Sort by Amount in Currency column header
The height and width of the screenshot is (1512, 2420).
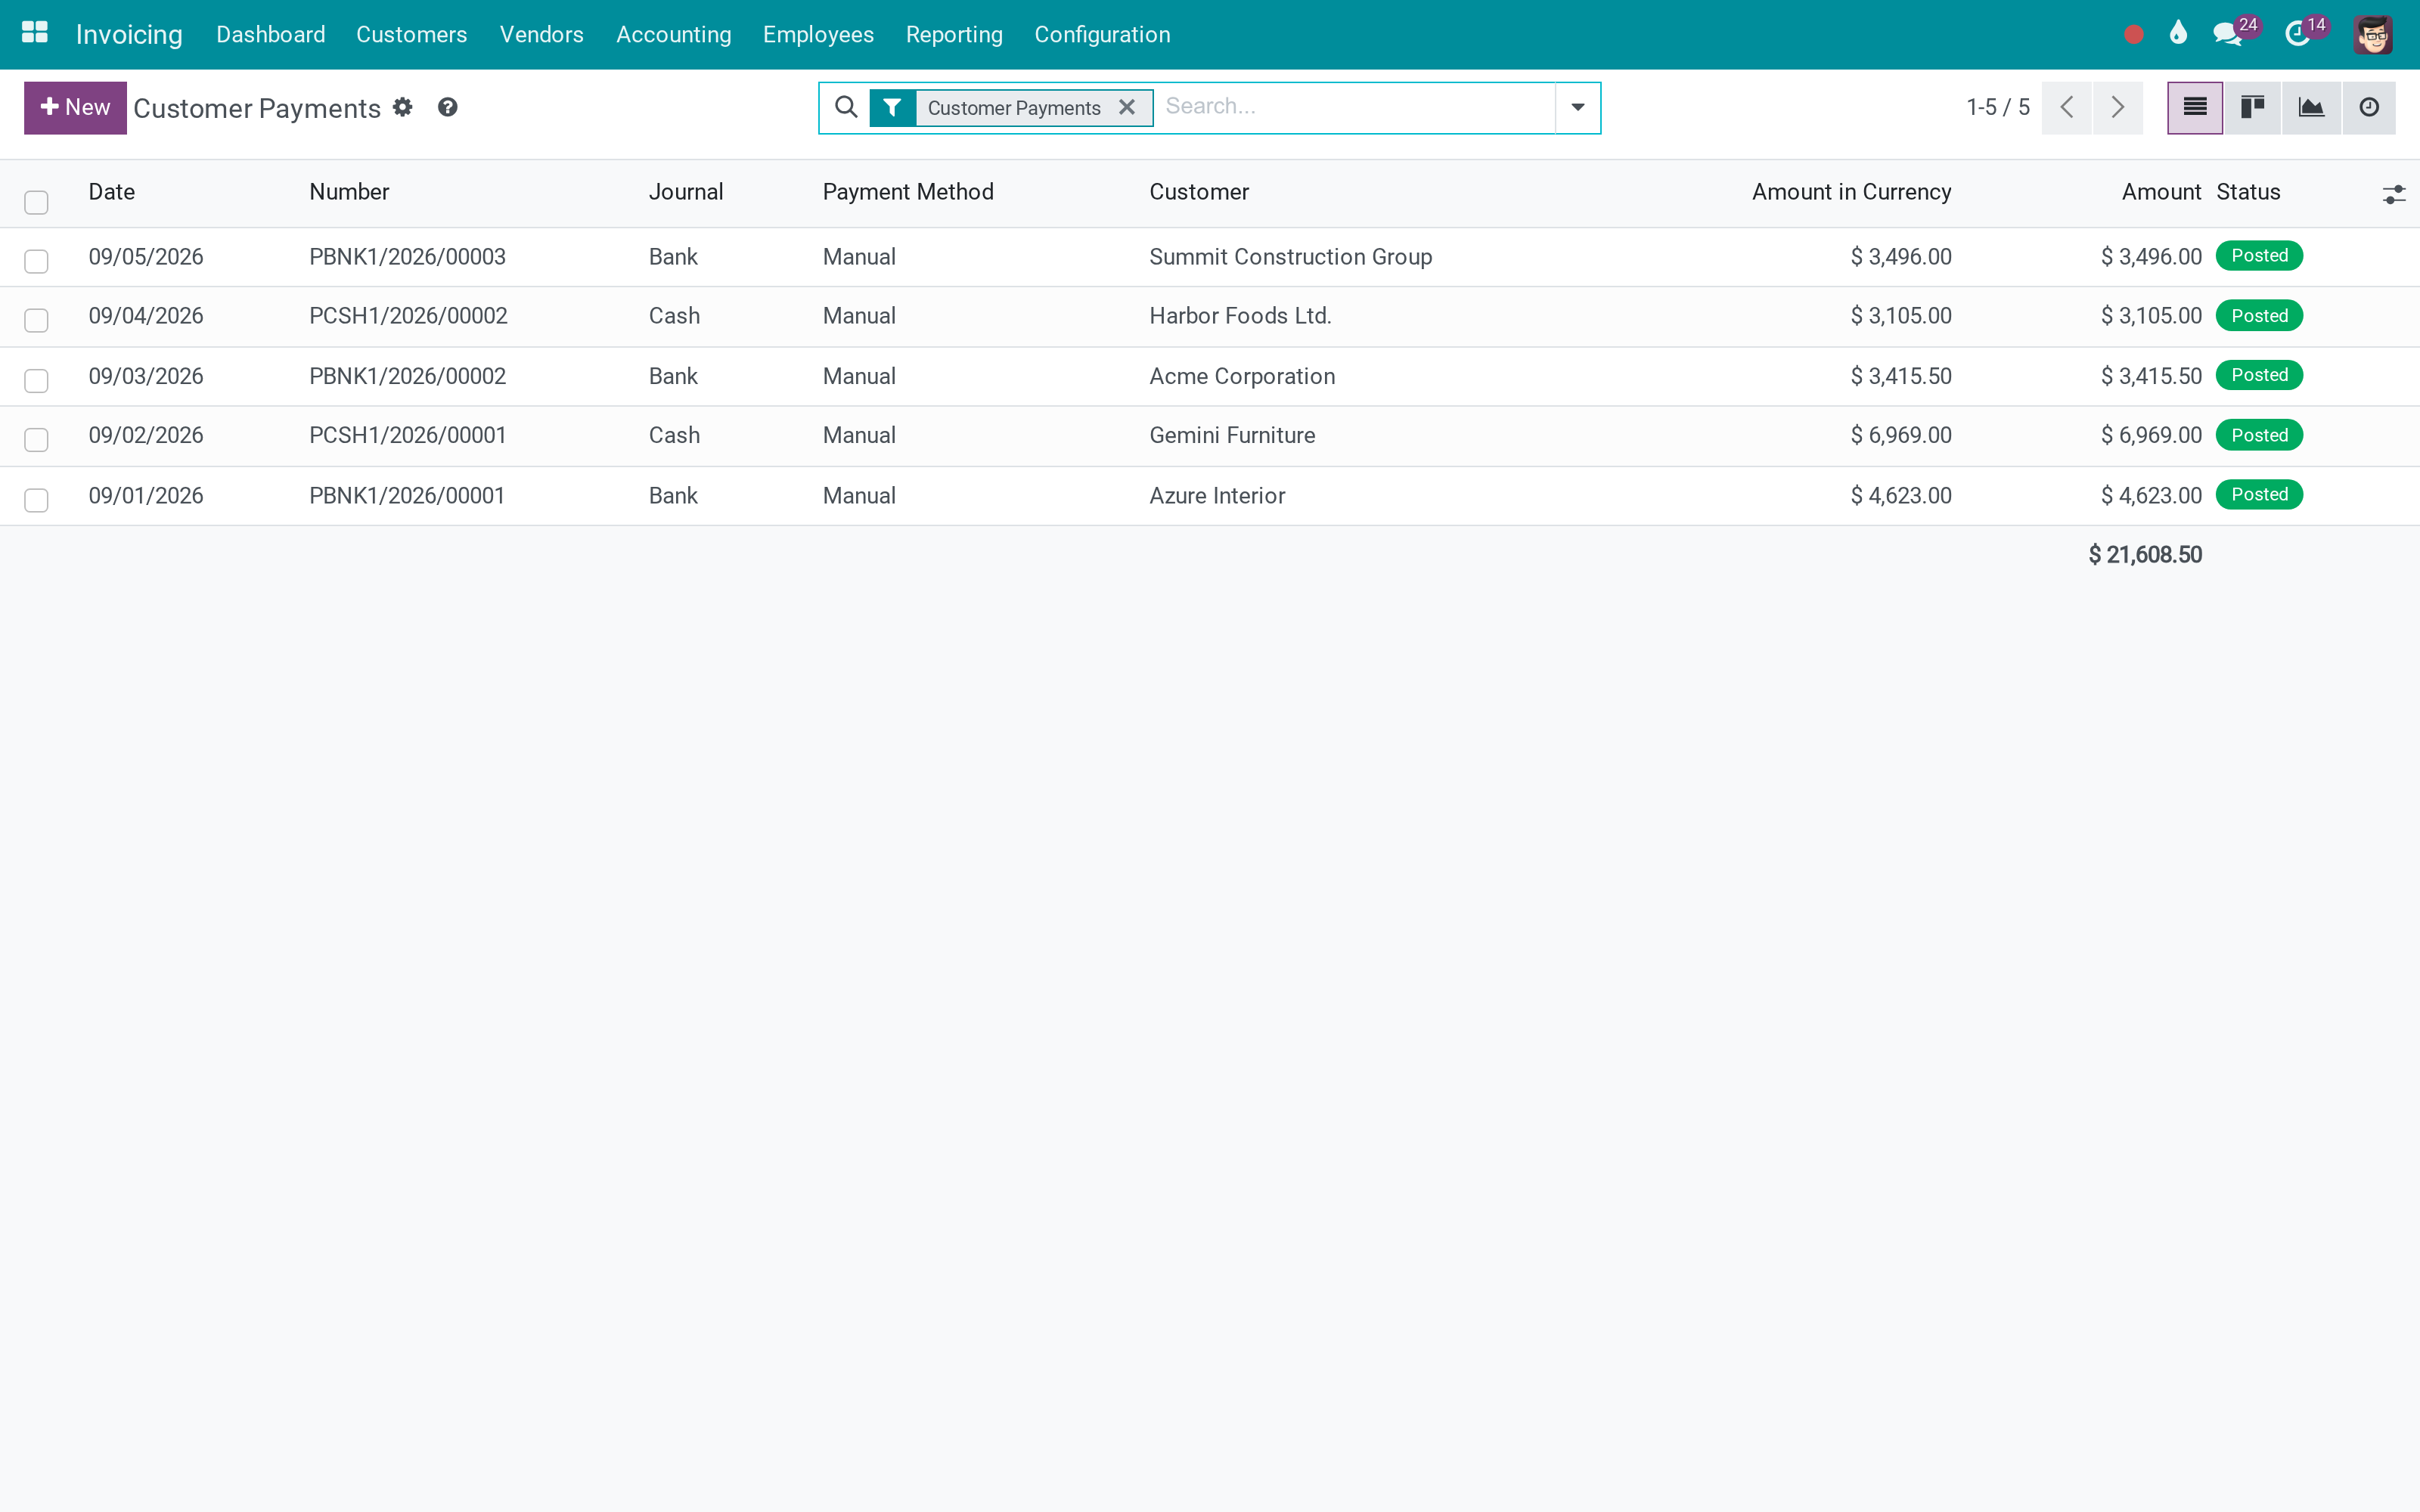tap(1851, 192)
